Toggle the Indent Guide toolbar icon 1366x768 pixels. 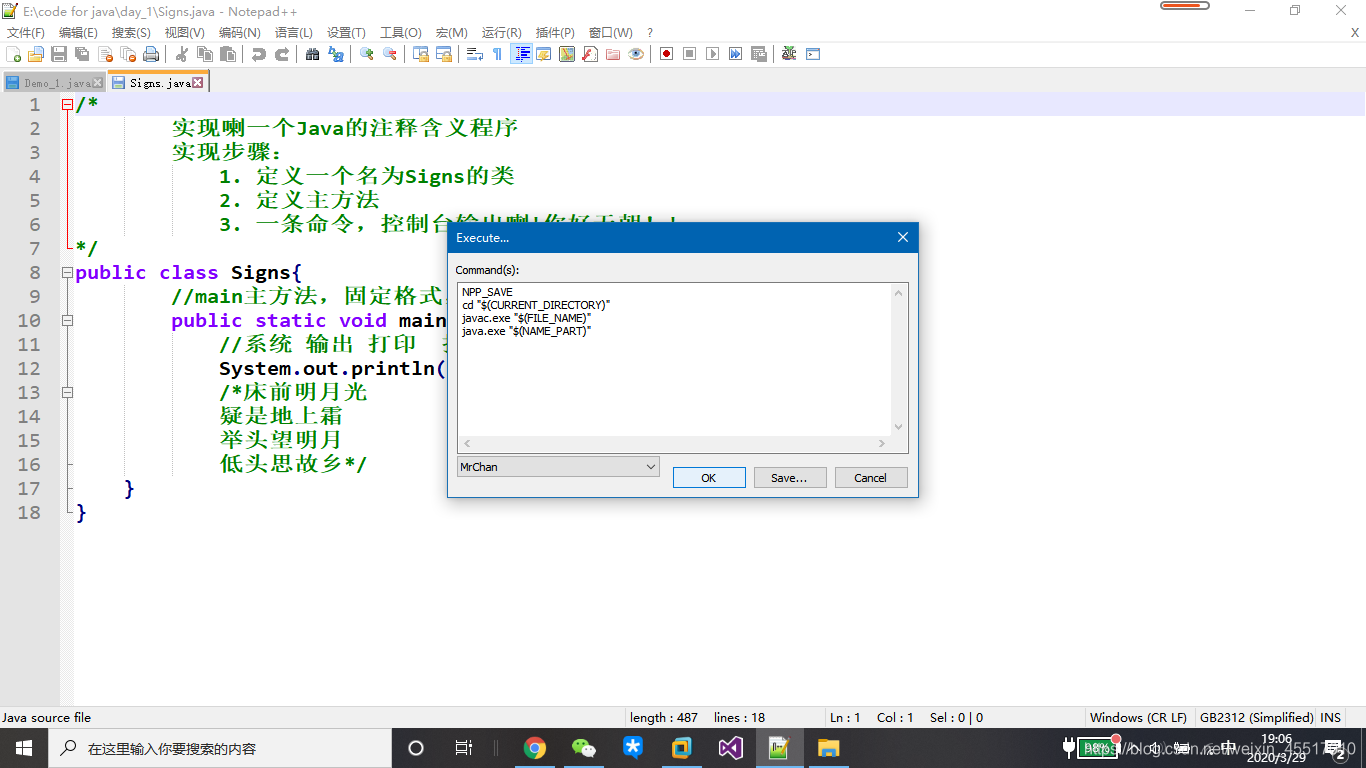(521, 54)
